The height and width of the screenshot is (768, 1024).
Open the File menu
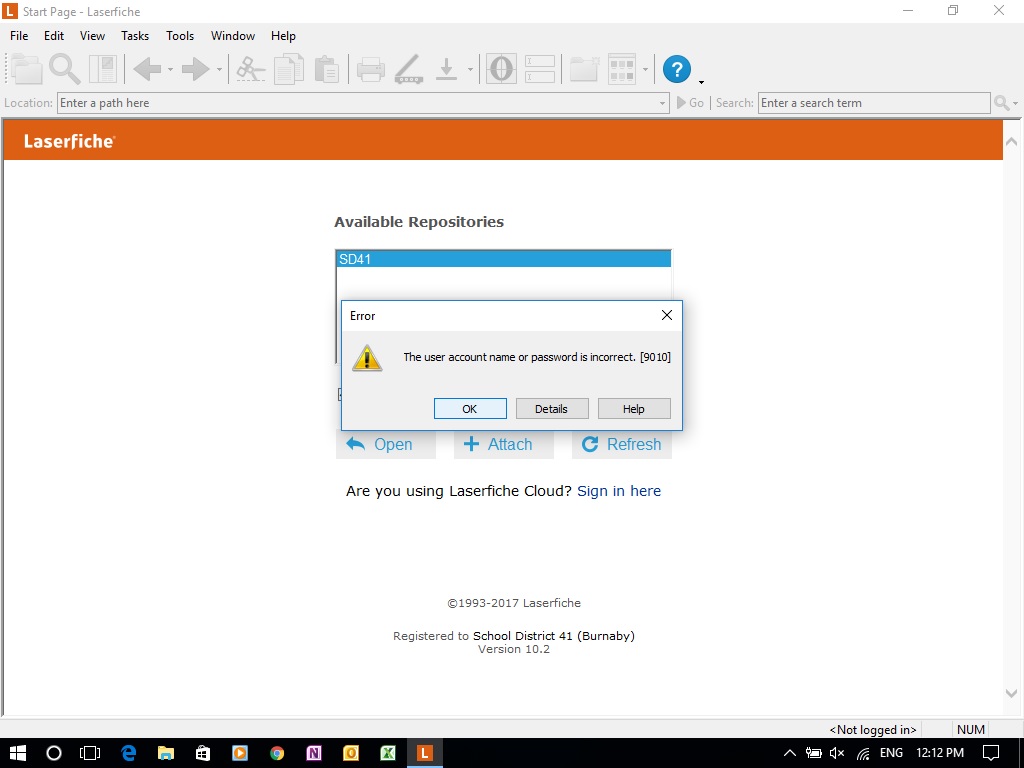click(19, 36)
